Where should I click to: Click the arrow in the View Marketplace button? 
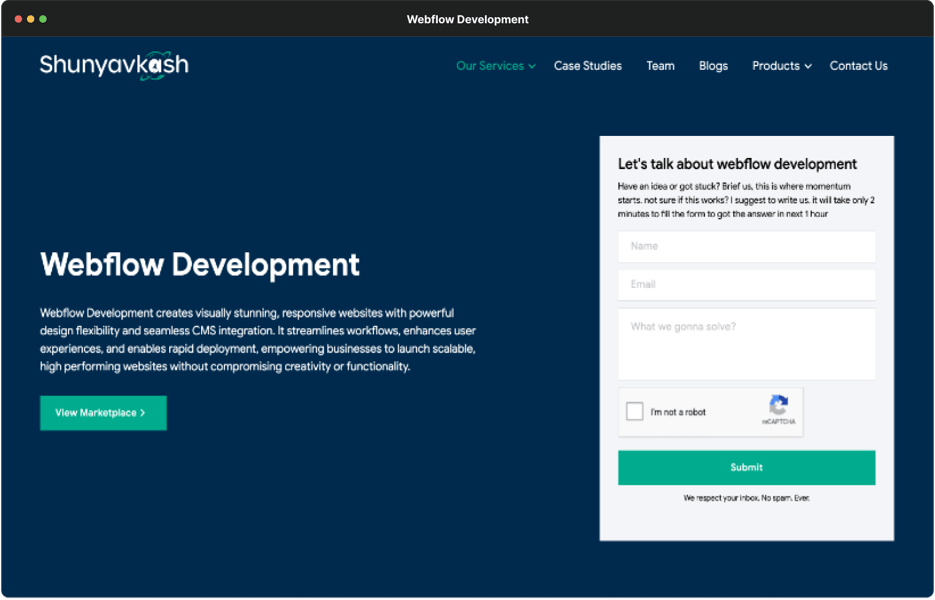coord(143,413)
